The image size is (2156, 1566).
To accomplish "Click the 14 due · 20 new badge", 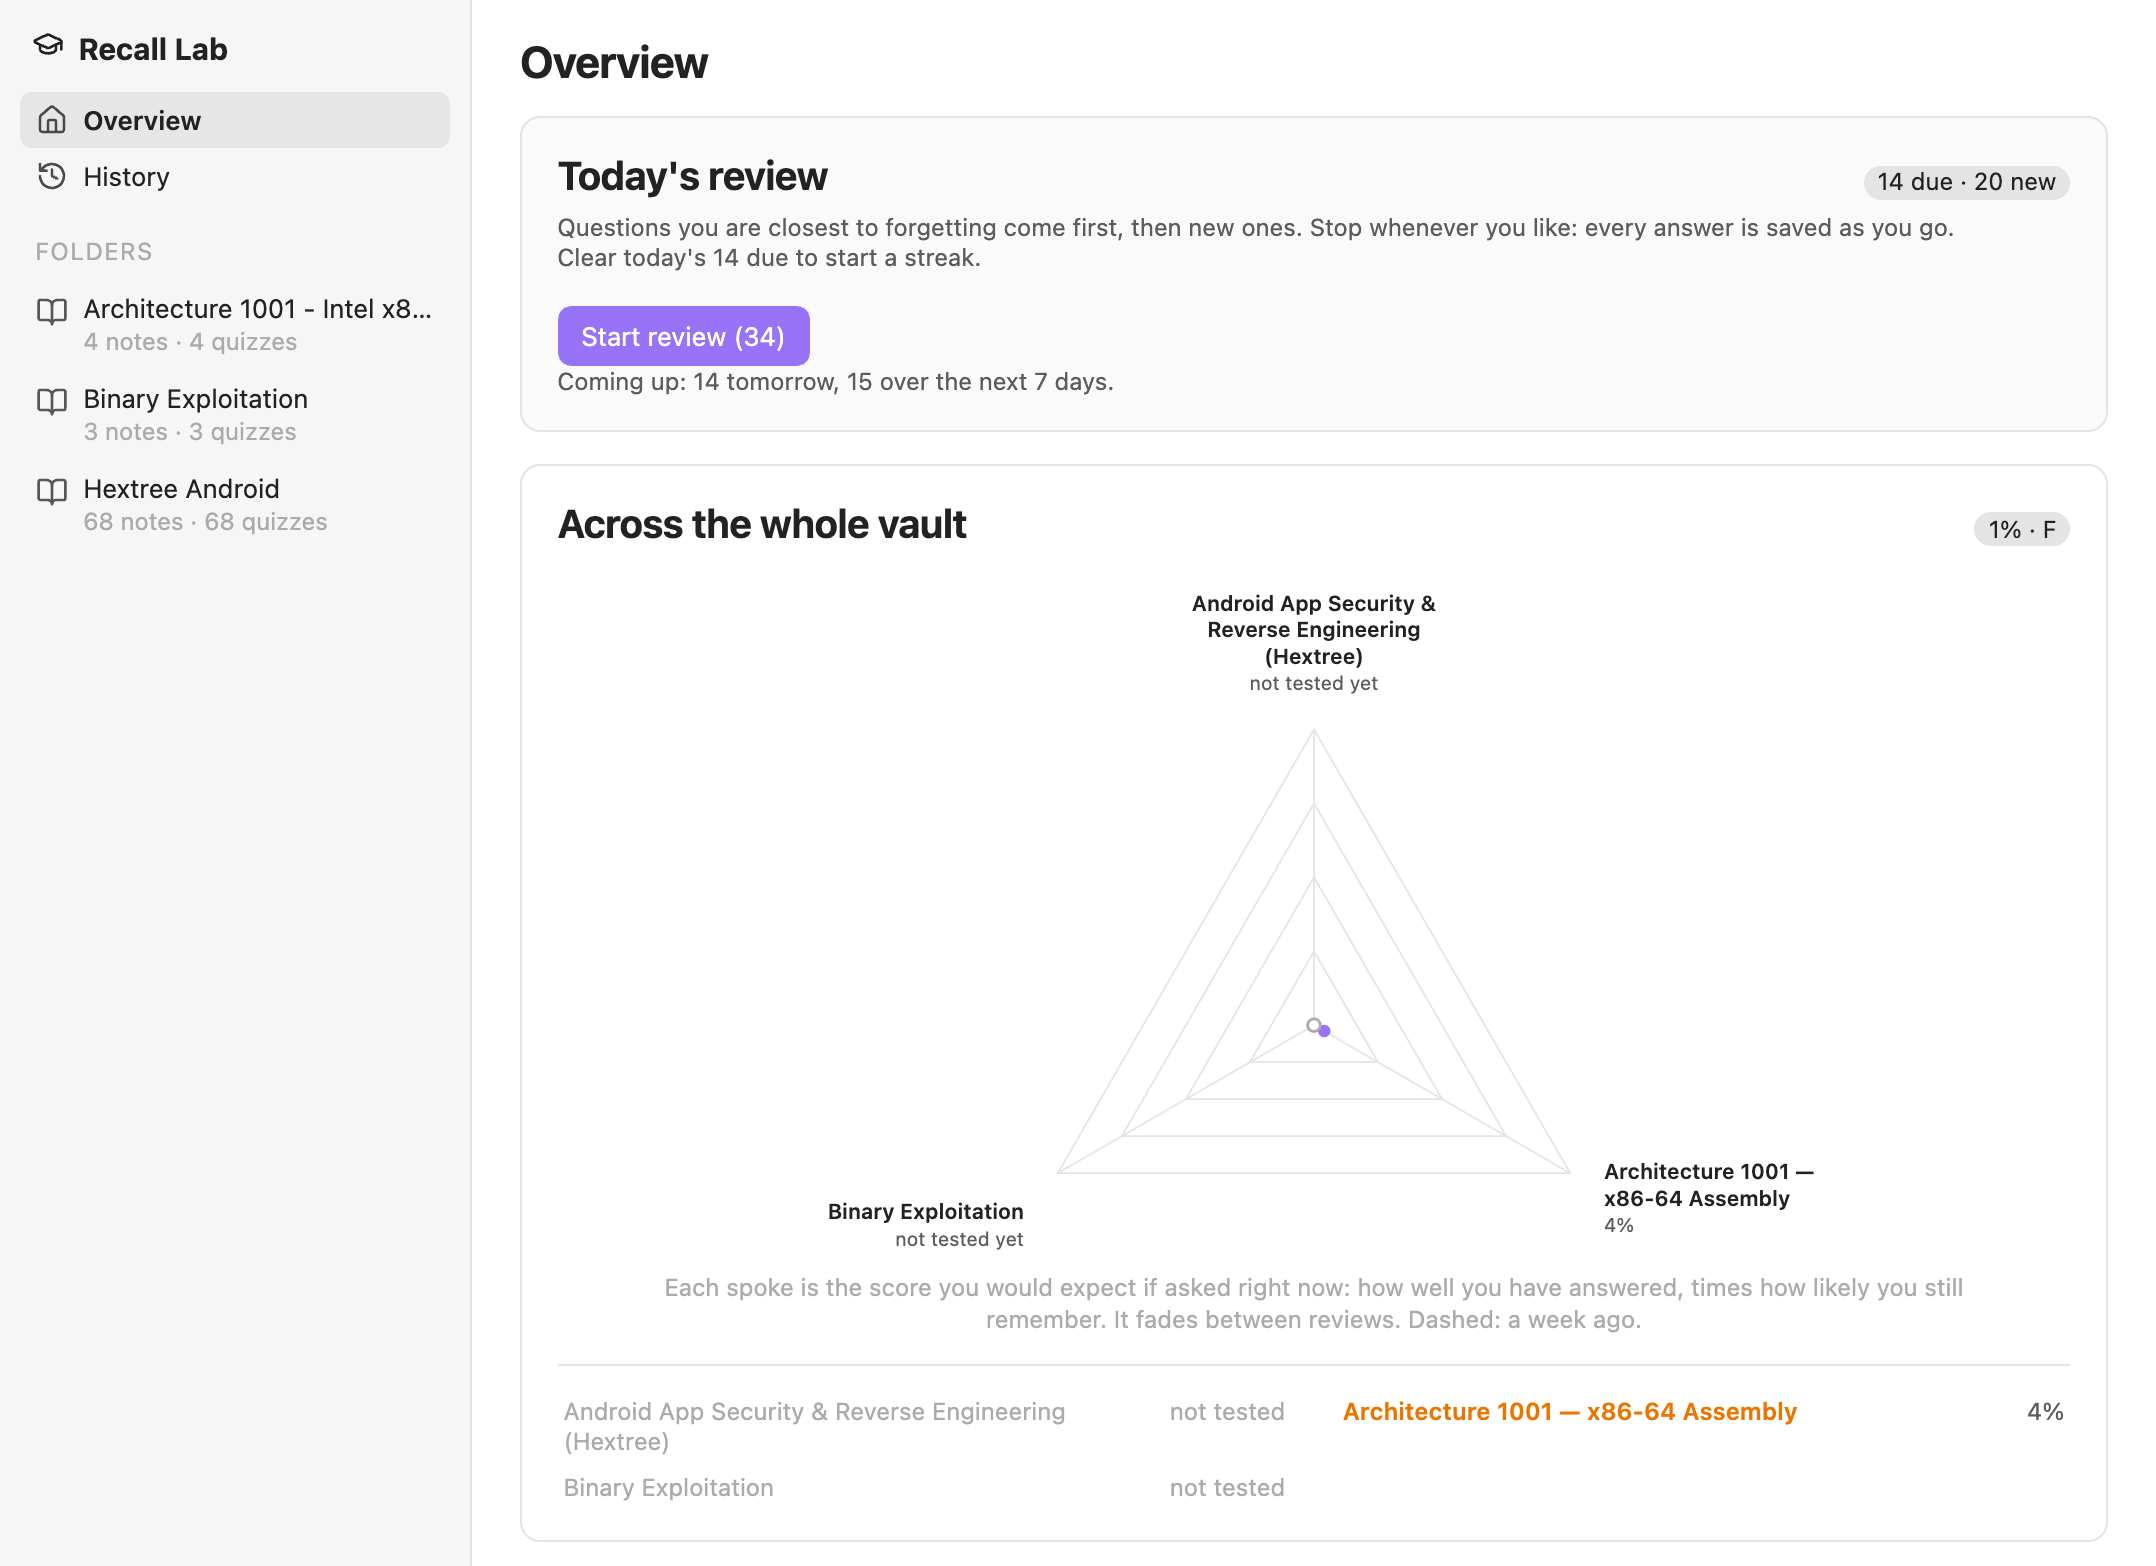I will pyautogui.click(x=1966, y=182).
